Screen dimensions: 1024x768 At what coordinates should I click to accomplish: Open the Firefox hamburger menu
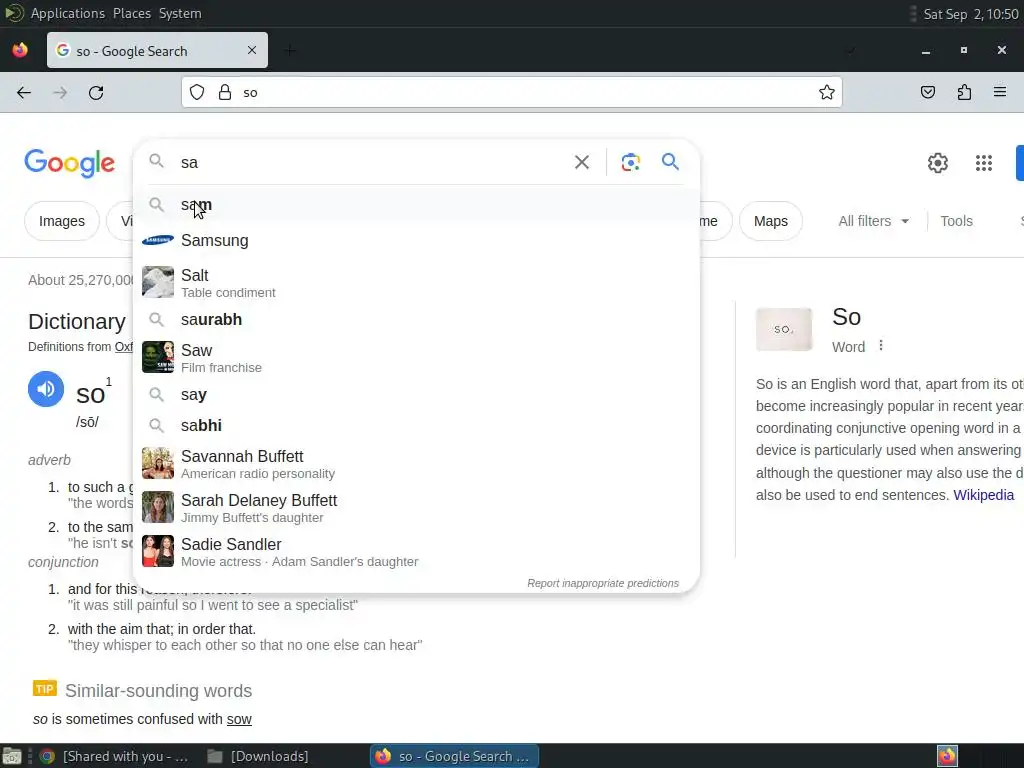(1000, 93)
